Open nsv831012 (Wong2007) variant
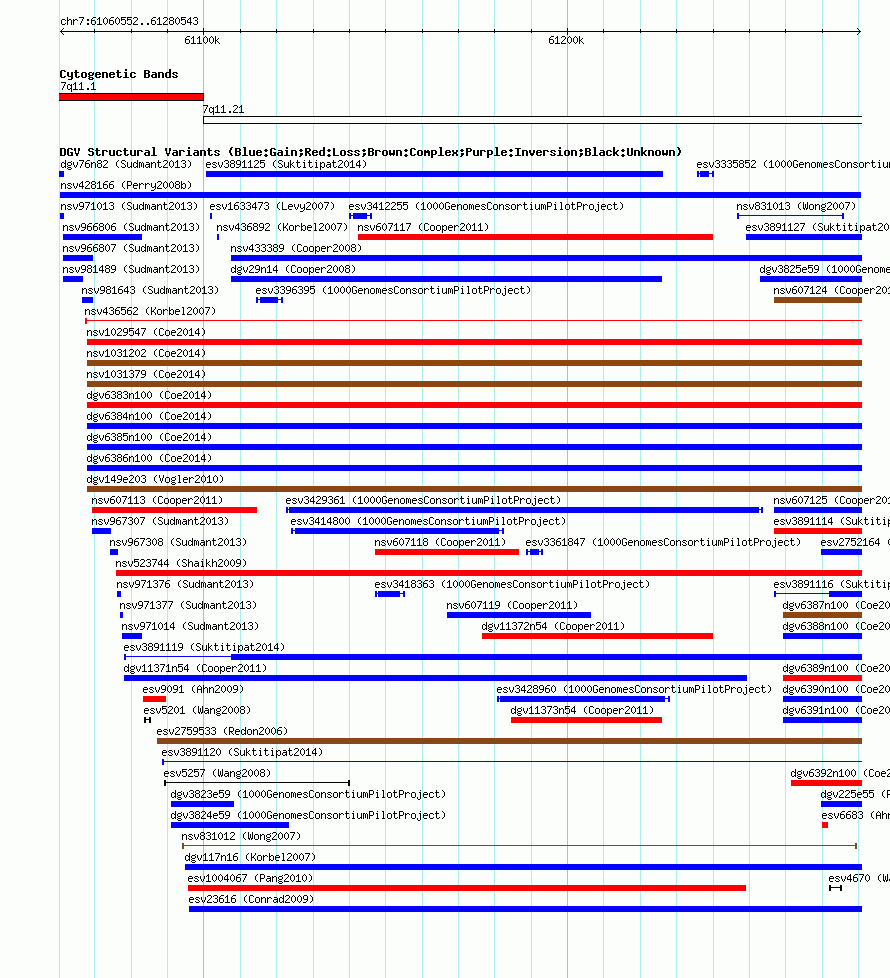Viewport: 890px width, 978px height. (x=241, y=836)
